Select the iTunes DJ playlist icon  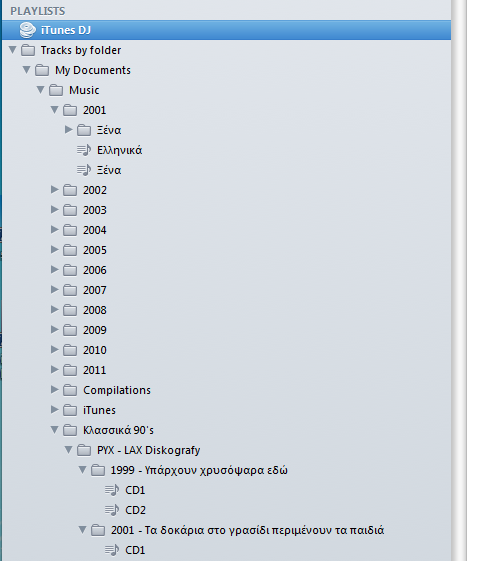coord(28,30)
